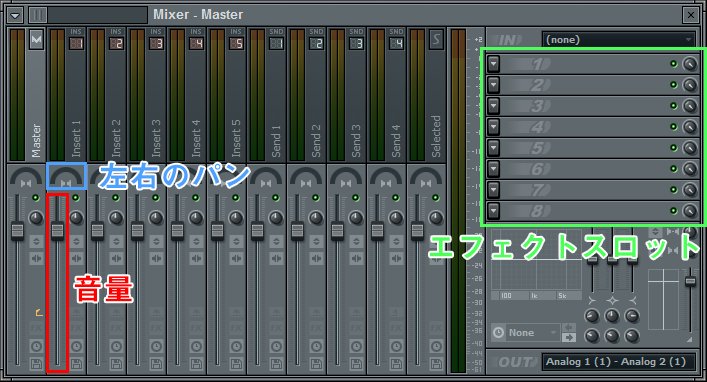Click effect slot 2 mix level knob
The height and width of the screenshot is (382, 707).
690,85
